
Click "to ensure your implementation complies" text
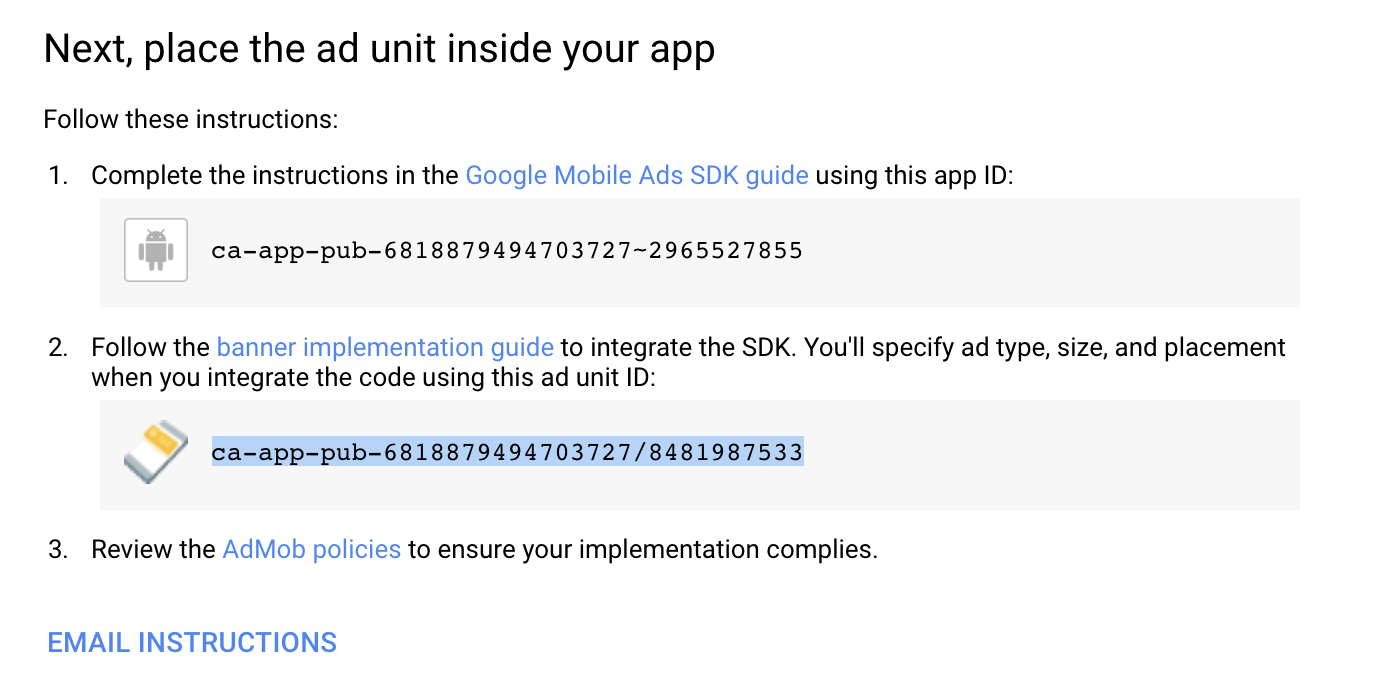pyautogui.click(x=642, y=549)
